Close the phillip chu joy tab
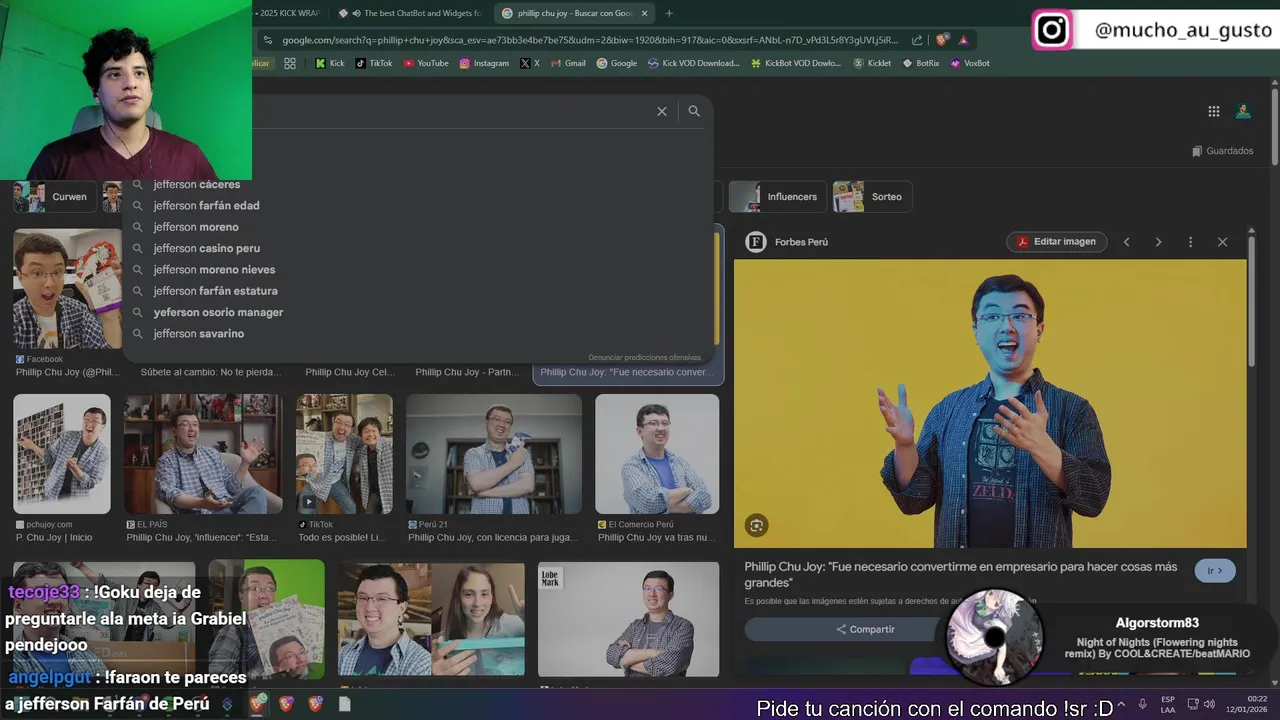This screenshot has height=720, width=1280. pyautogui.click(x=644, y=13)
